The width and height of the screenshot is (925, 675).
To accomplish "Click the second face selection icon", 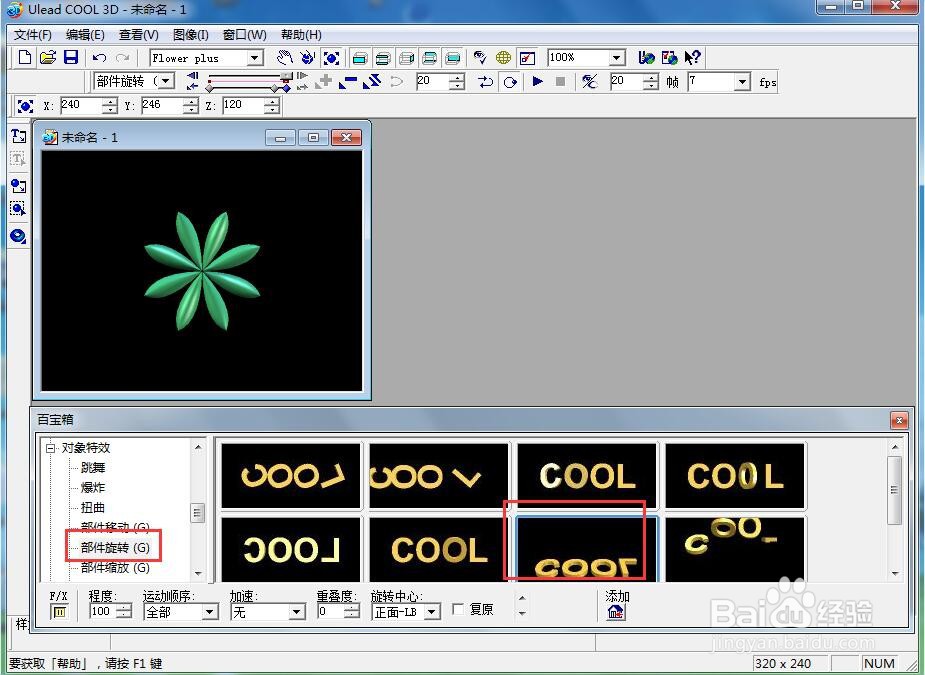I will (383, 58).
